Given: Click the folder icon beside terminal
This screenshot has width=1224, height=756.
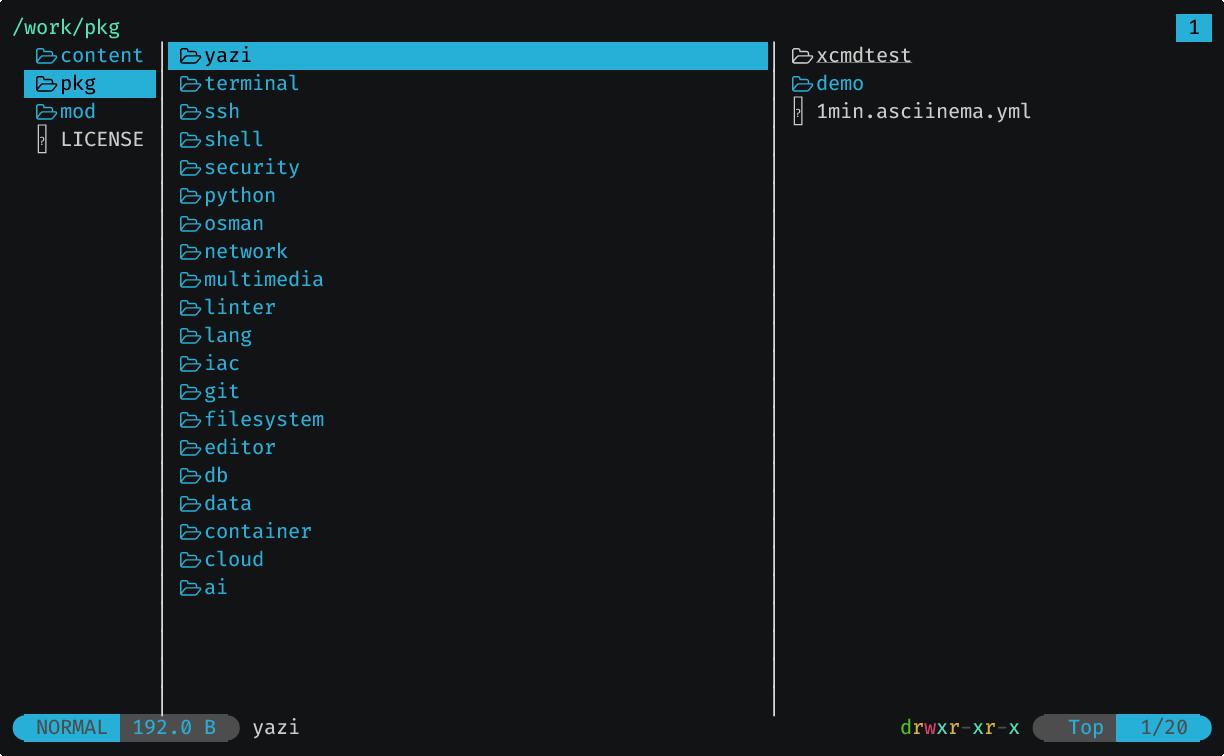Looking at the screenshot, I should 190,84.
